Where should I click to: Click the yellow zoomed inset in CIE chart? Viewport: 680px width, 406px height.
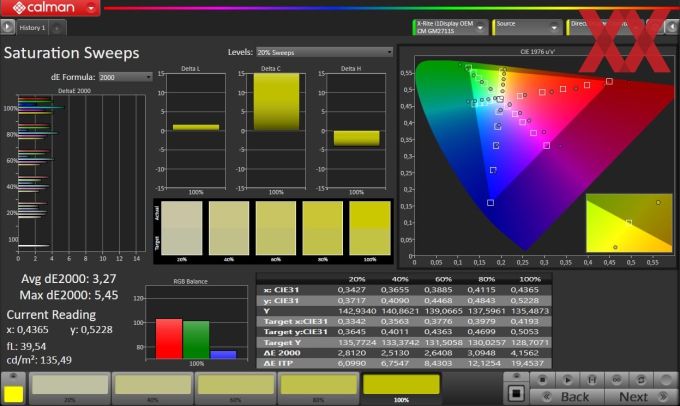tap(629, 223)
